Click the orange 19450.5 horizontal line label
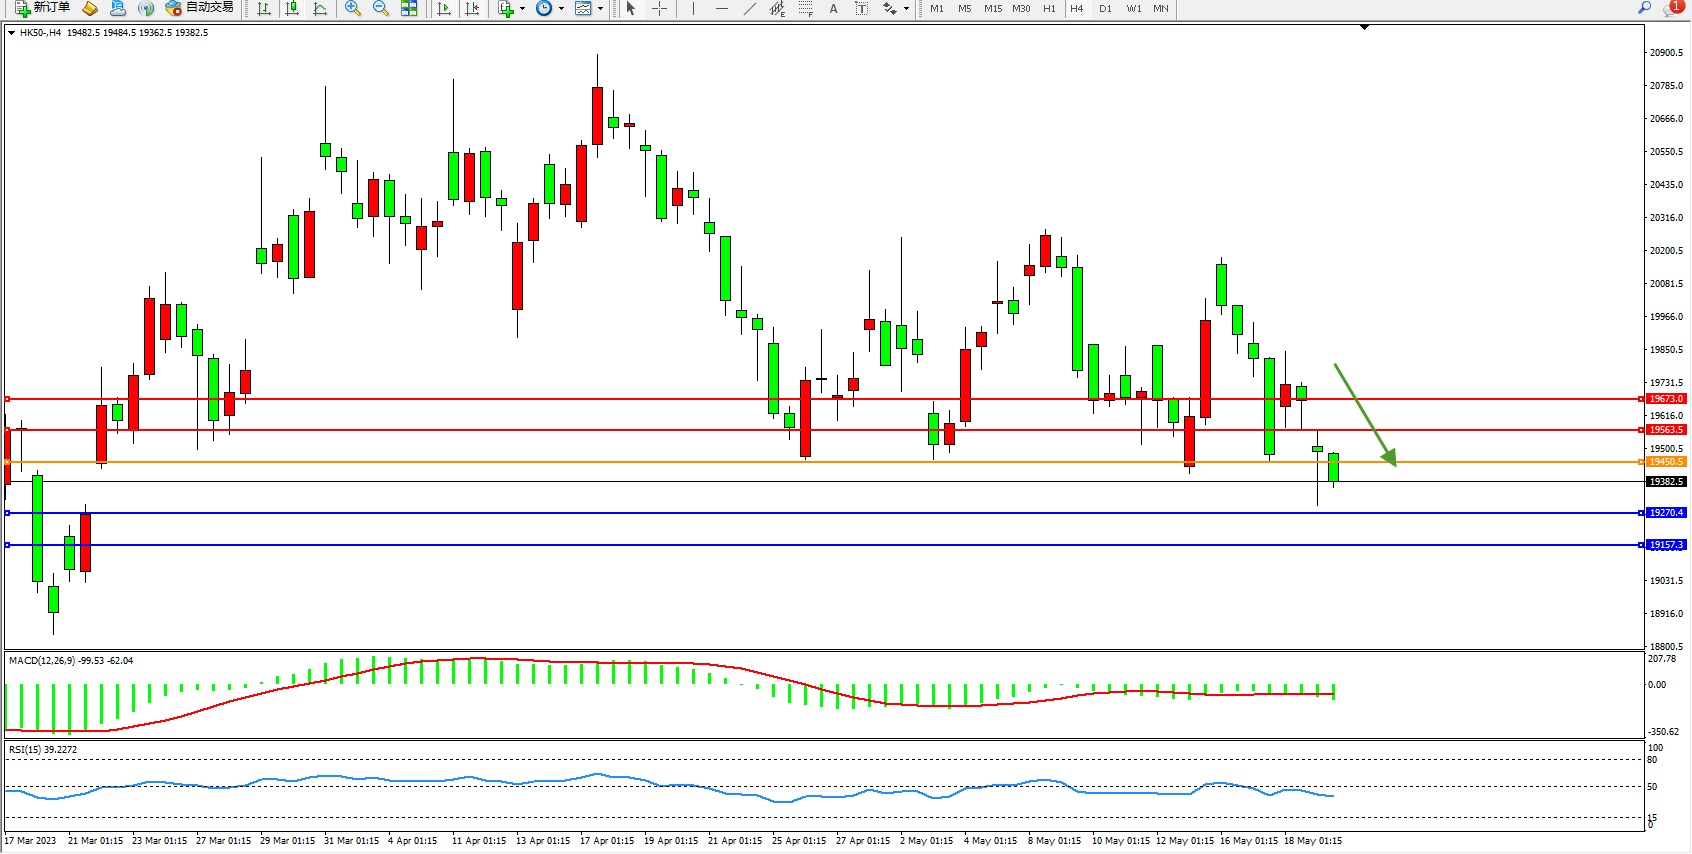Image resolution: width=1692 pixels, height=854 pixels. 1666,462
